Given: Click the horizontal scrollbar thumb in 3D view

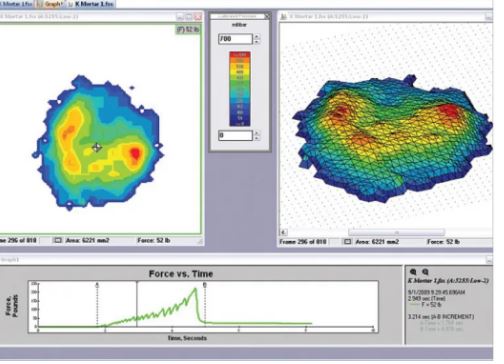Looking at the screenshot, I should tap(396, 232).
